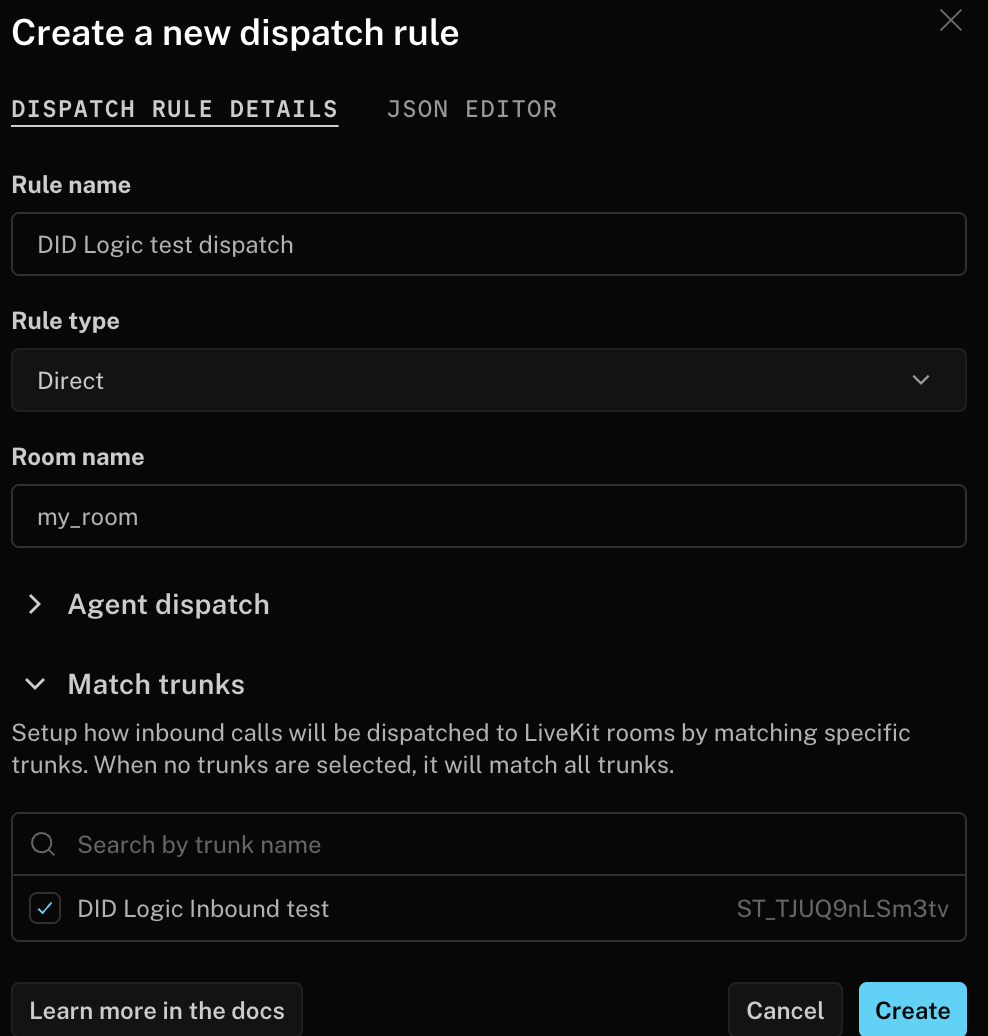The image size is (988, 1036).
Task: Click the Agent dispatch section heading
Action: (168, 604)
